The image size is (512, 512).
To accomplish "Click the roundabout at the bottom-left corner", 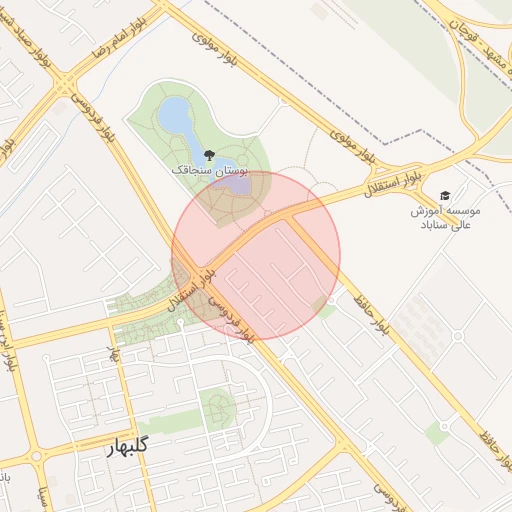I will (x=36, y=456).
